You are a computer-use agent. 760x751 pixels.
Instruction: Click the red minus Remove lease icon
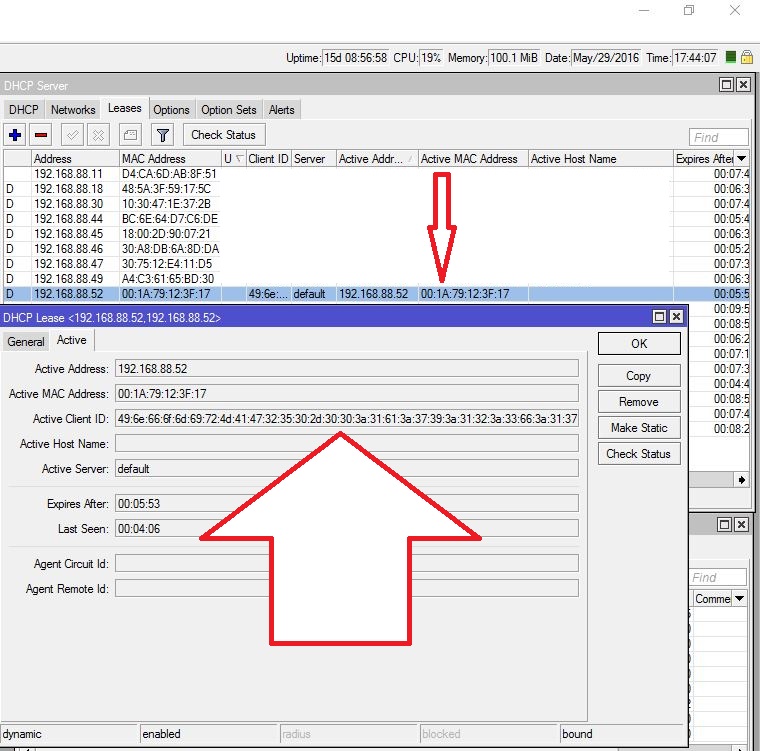41,135
